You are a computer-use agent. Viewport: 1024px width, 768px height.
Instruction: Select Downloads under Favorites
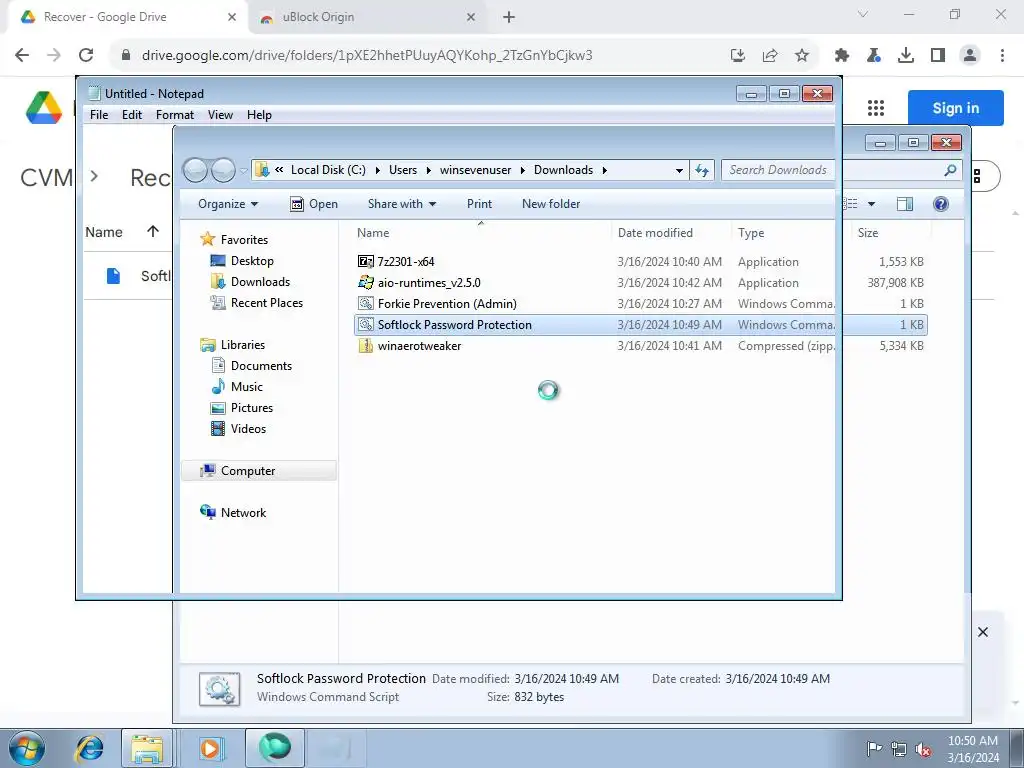tap(260, 281)
